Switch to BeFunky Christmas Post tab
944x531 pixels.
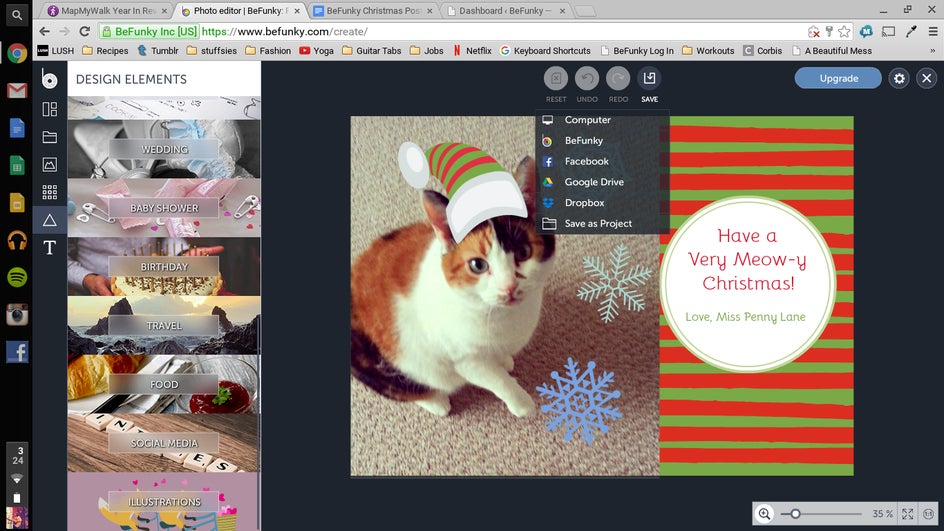click(x=373, y=10)
